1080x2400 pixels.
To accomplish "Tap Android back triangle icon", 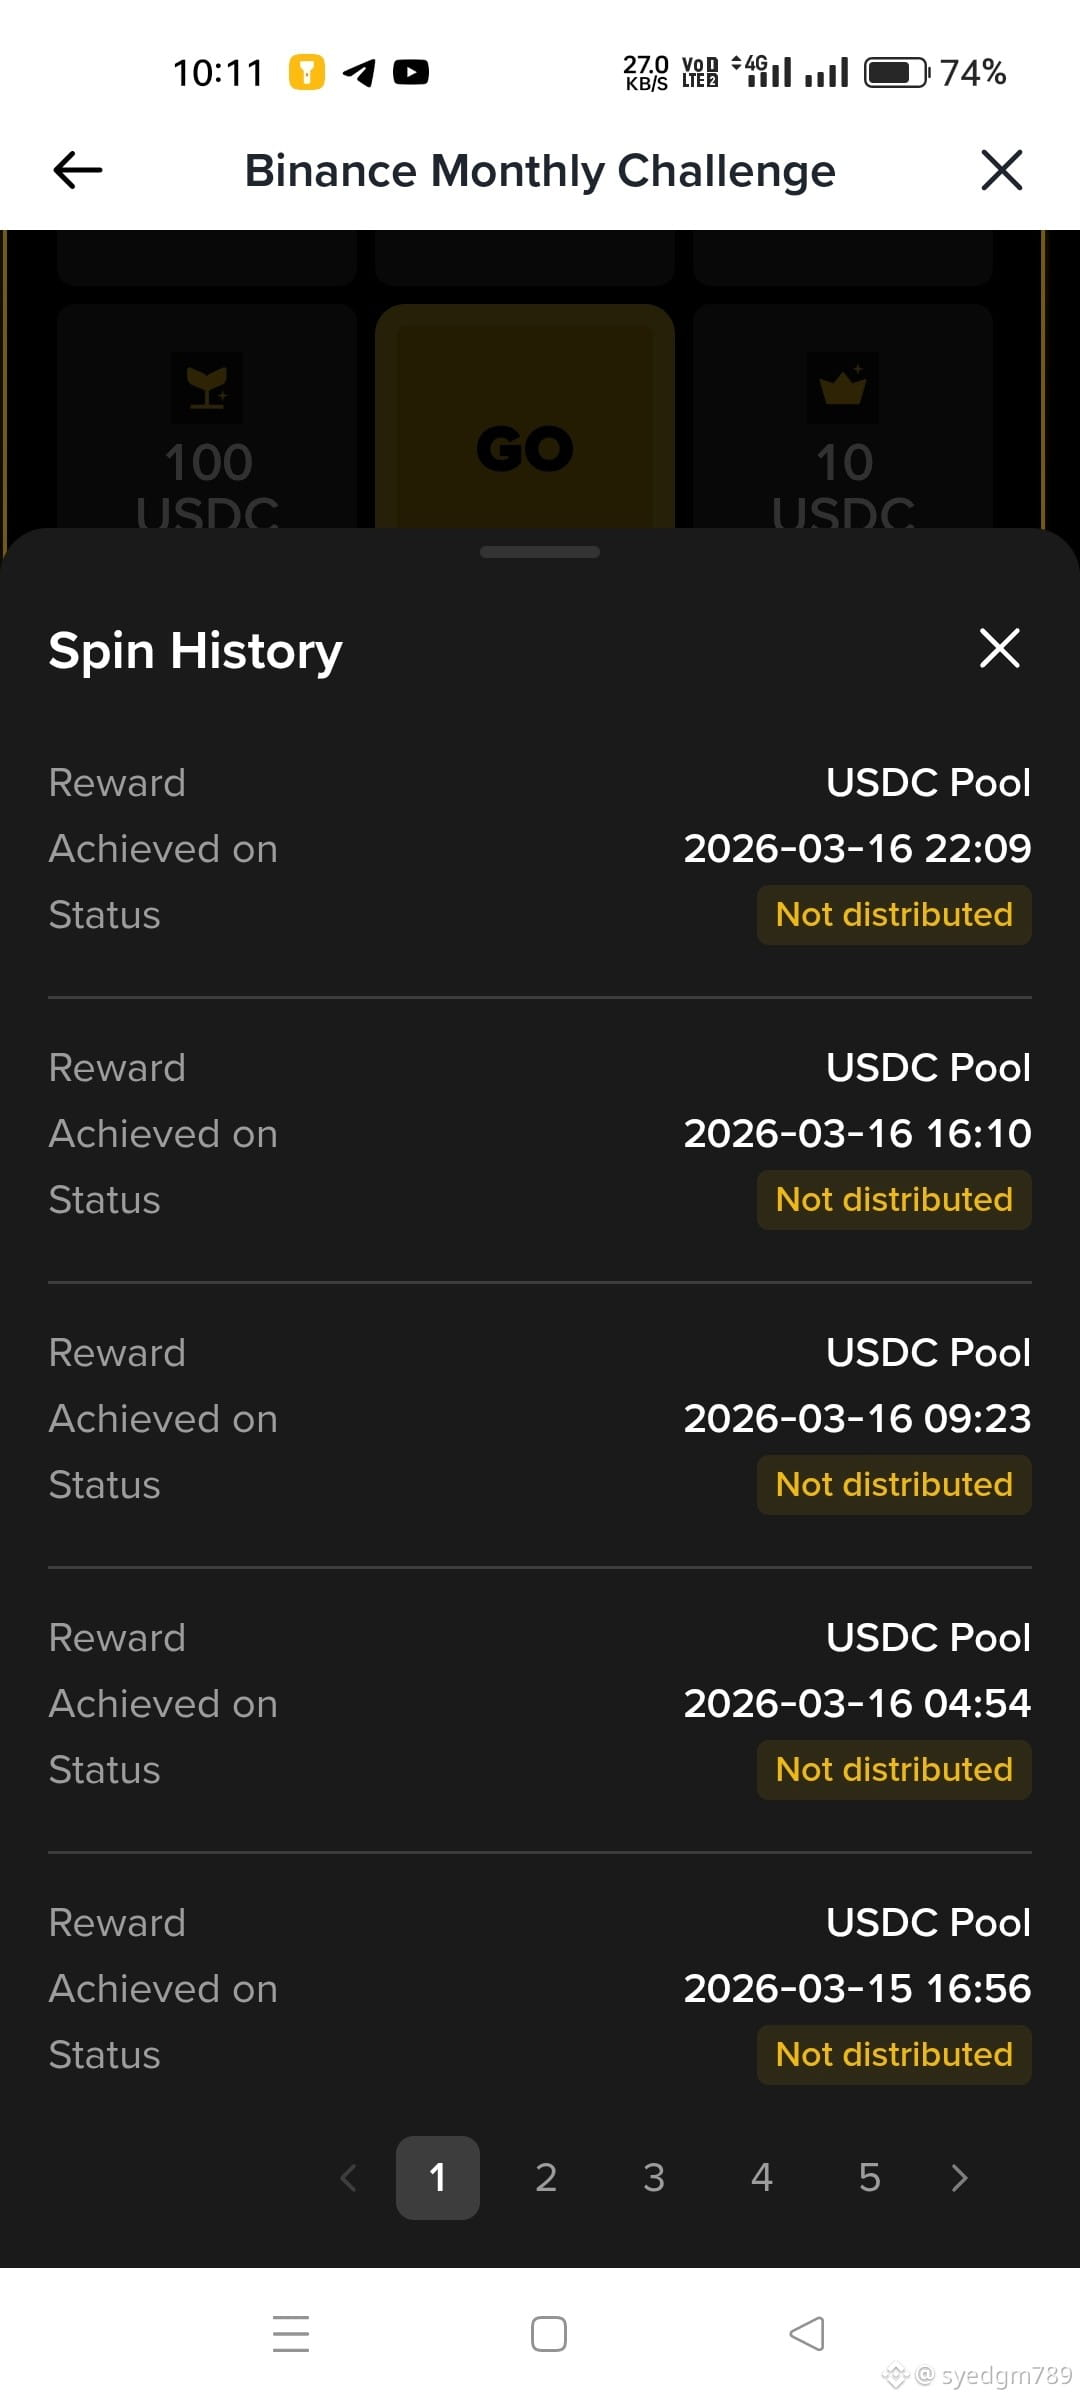I will point(806,2334).
